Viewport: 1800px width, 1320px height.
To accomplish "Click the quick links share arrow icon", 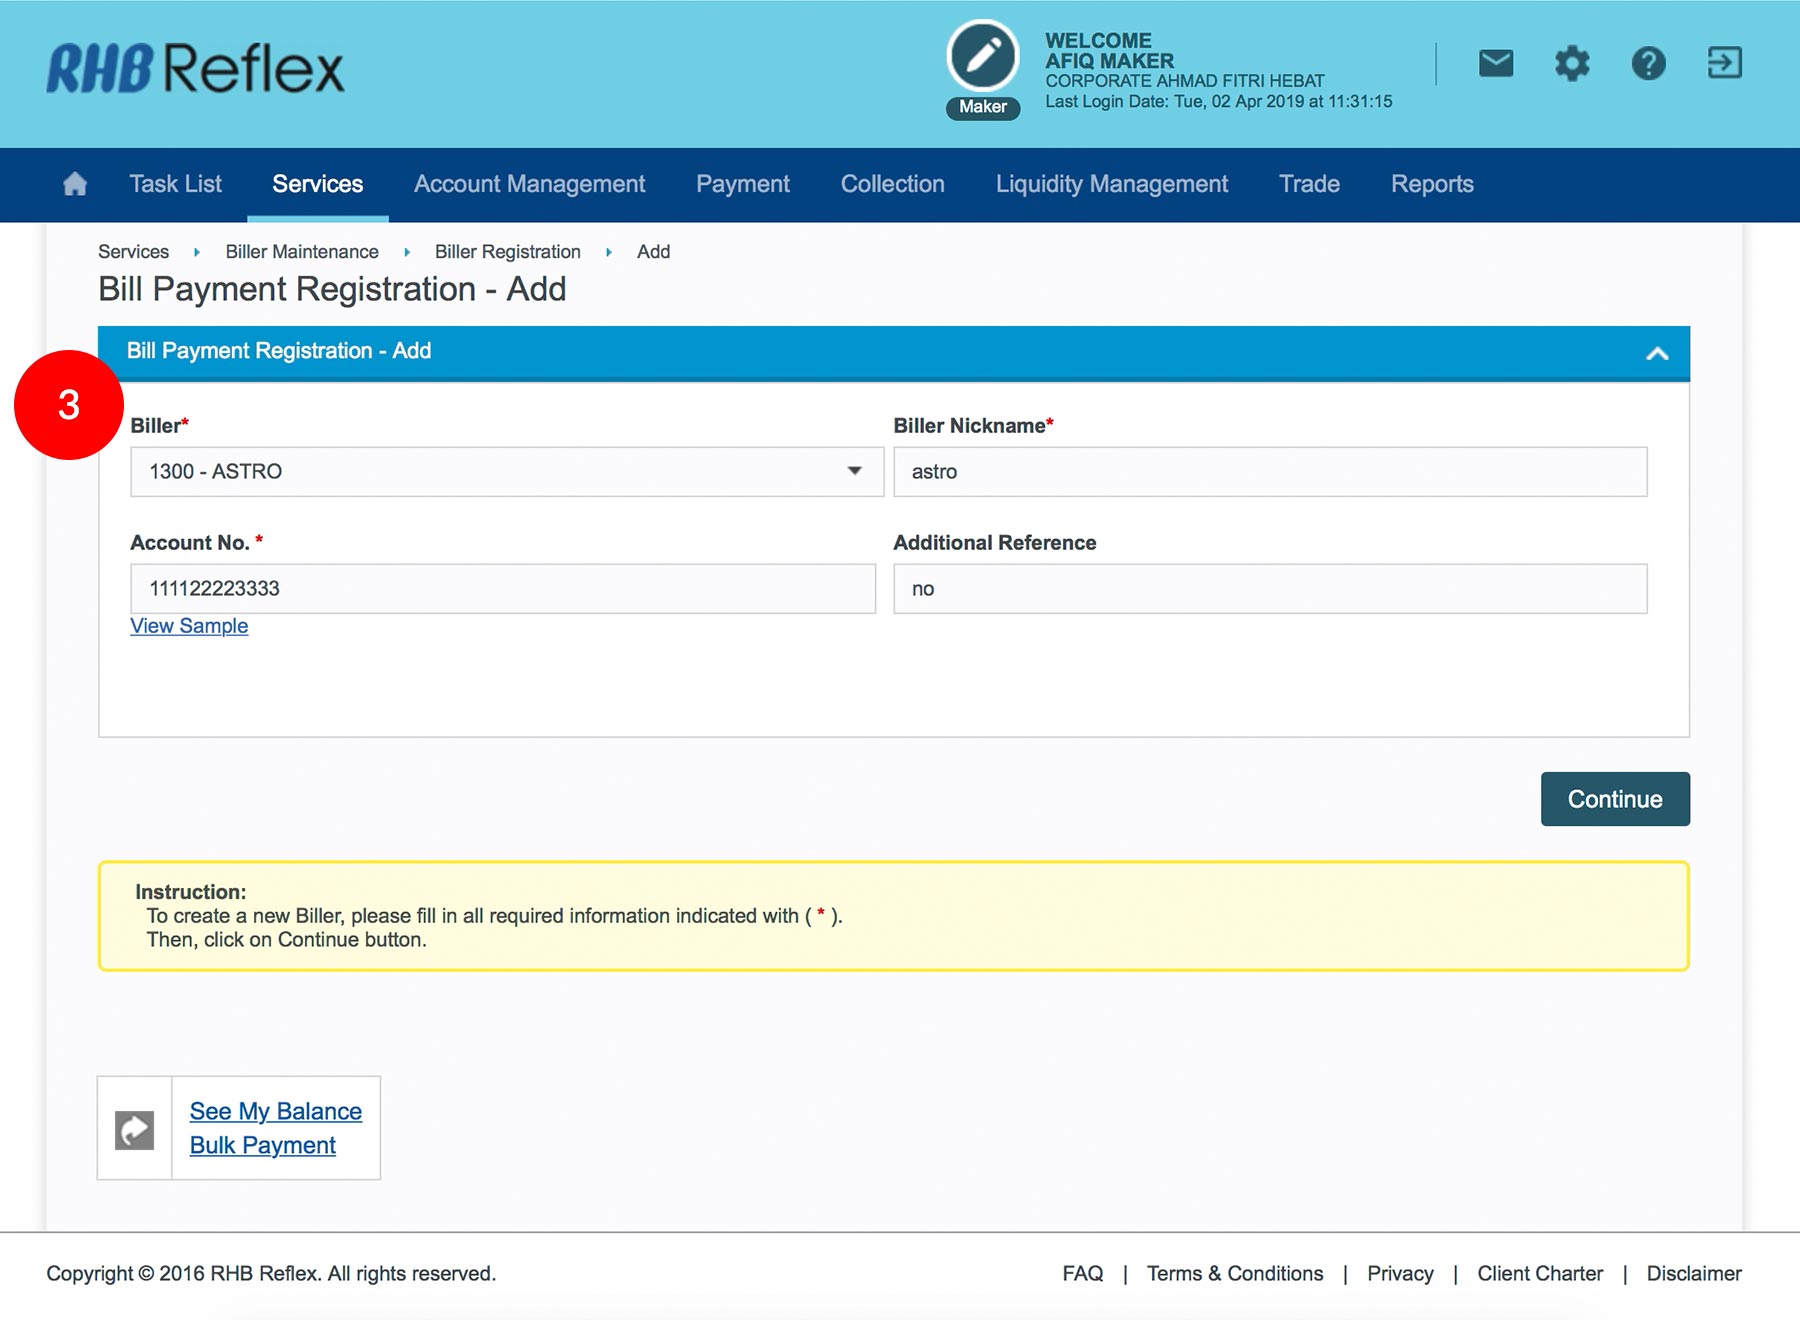I will click(x=135, y=1129).
